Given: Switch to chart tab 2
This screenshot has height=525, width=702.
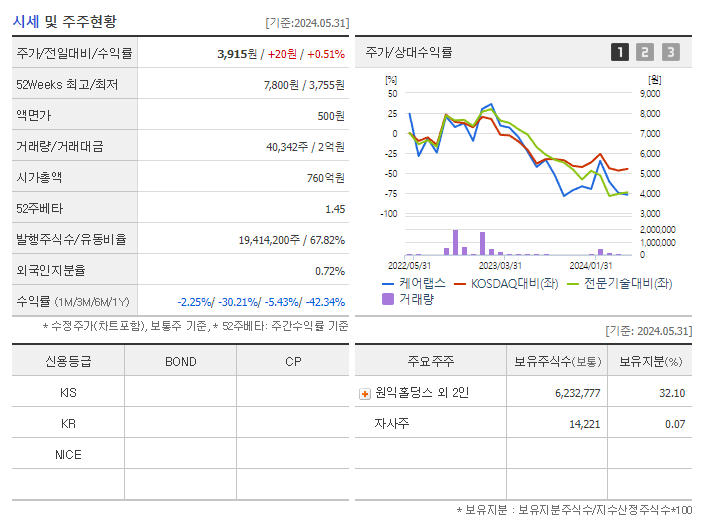Looking at the screenshot, I should (x=645, y=52).
